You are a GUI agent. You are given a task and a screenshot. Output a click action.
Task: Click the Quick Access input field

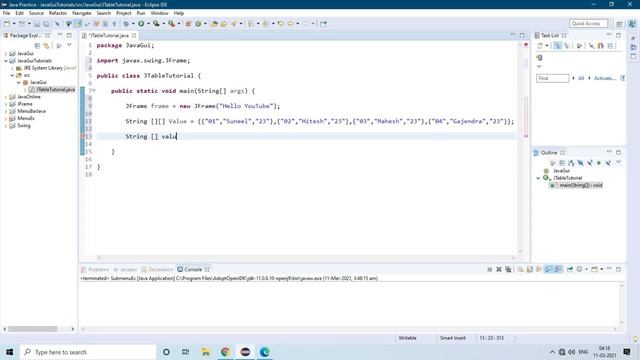point(589,24)
